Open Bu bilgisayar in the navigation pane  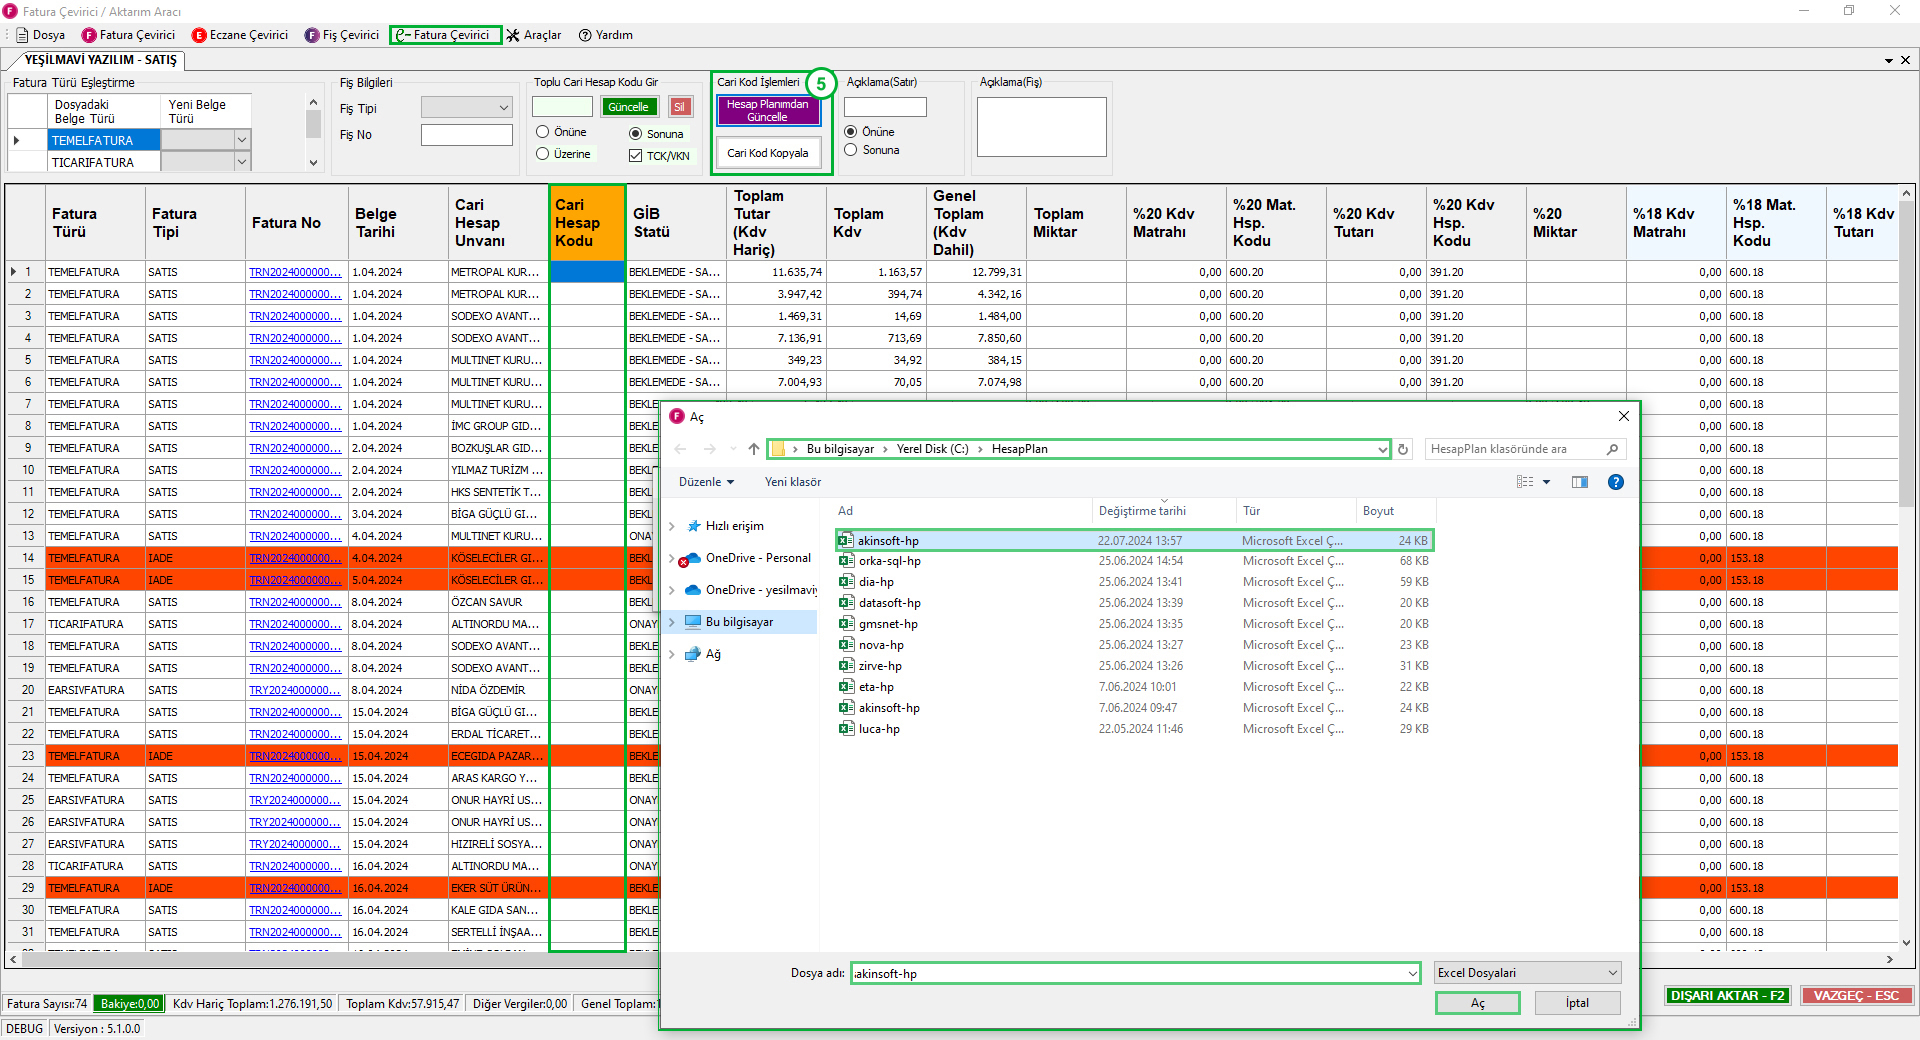tap(739, 622)
